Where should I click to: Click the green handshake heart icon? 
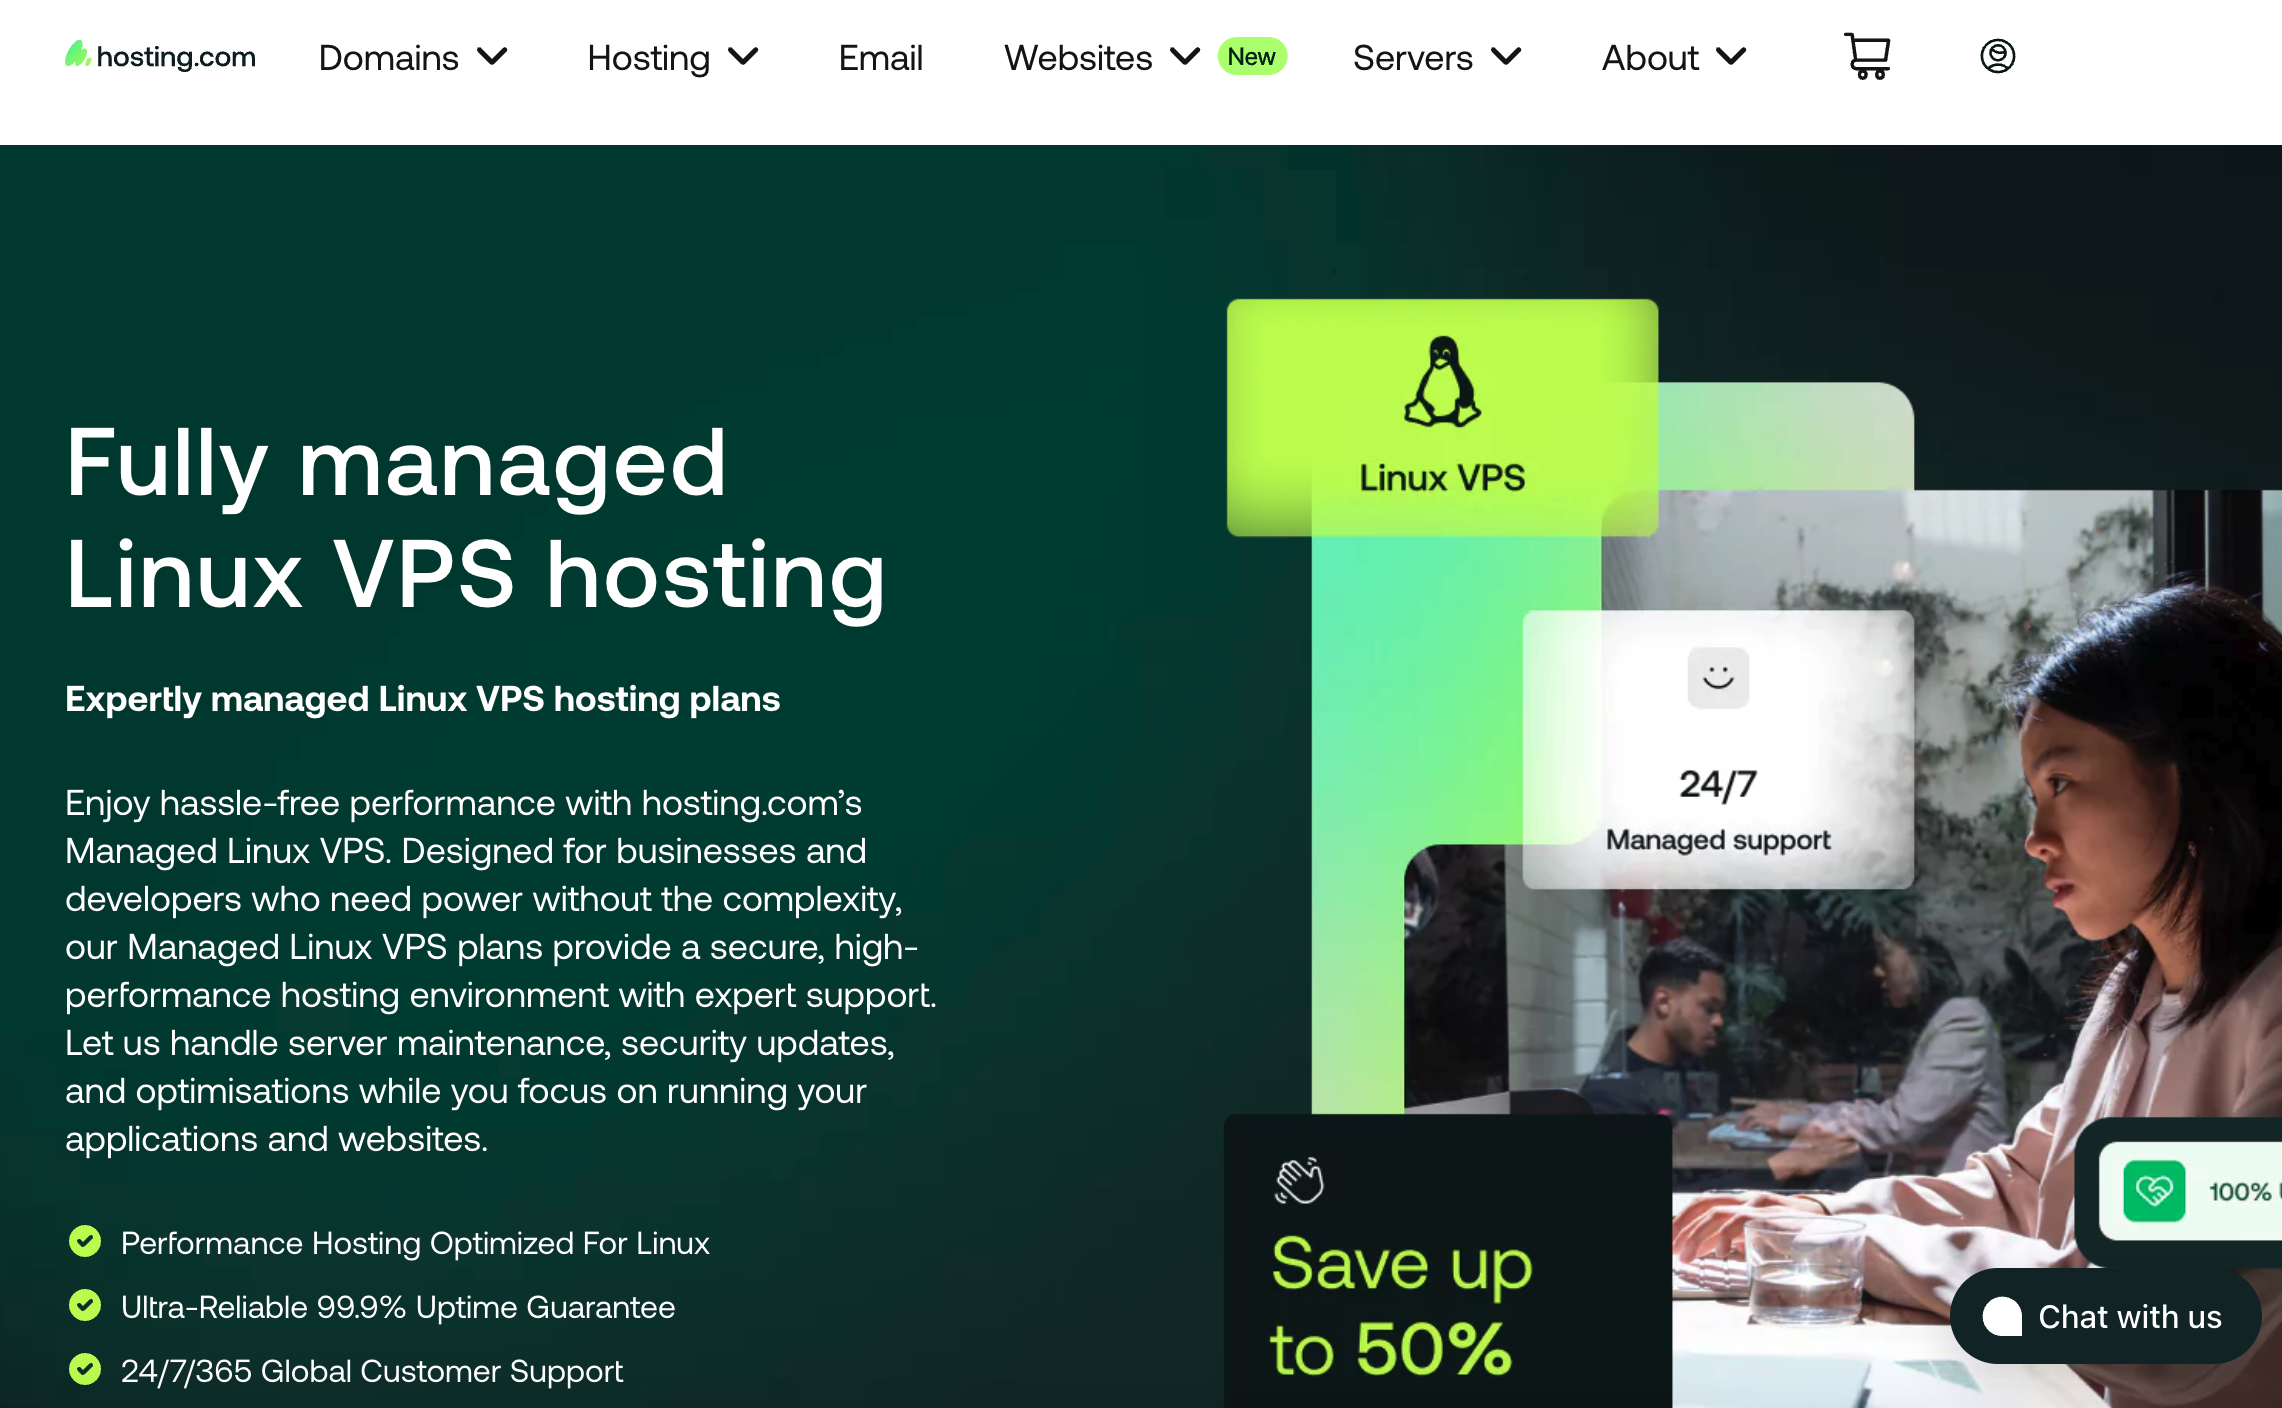2154,1191
